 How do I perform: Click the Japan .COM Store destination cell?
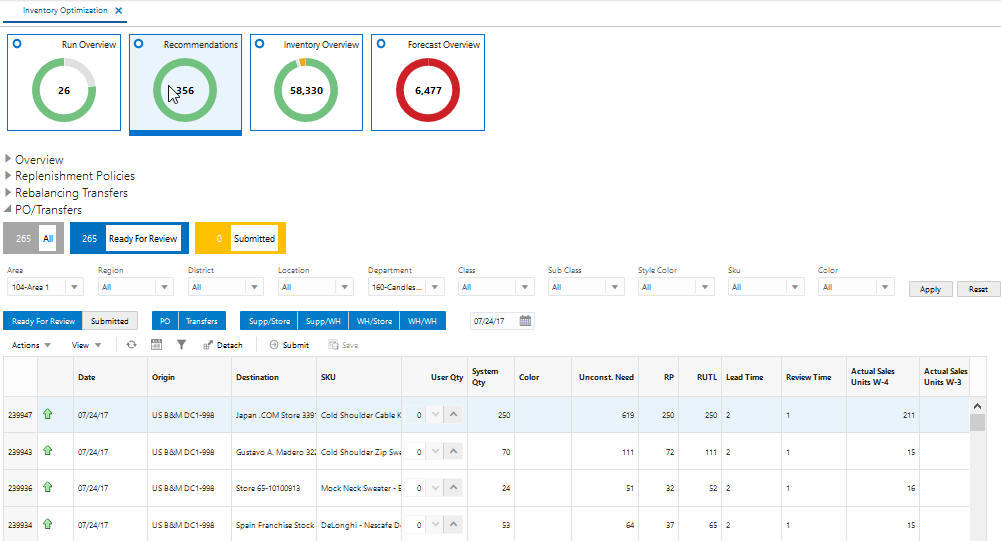(x=274, y=415)
